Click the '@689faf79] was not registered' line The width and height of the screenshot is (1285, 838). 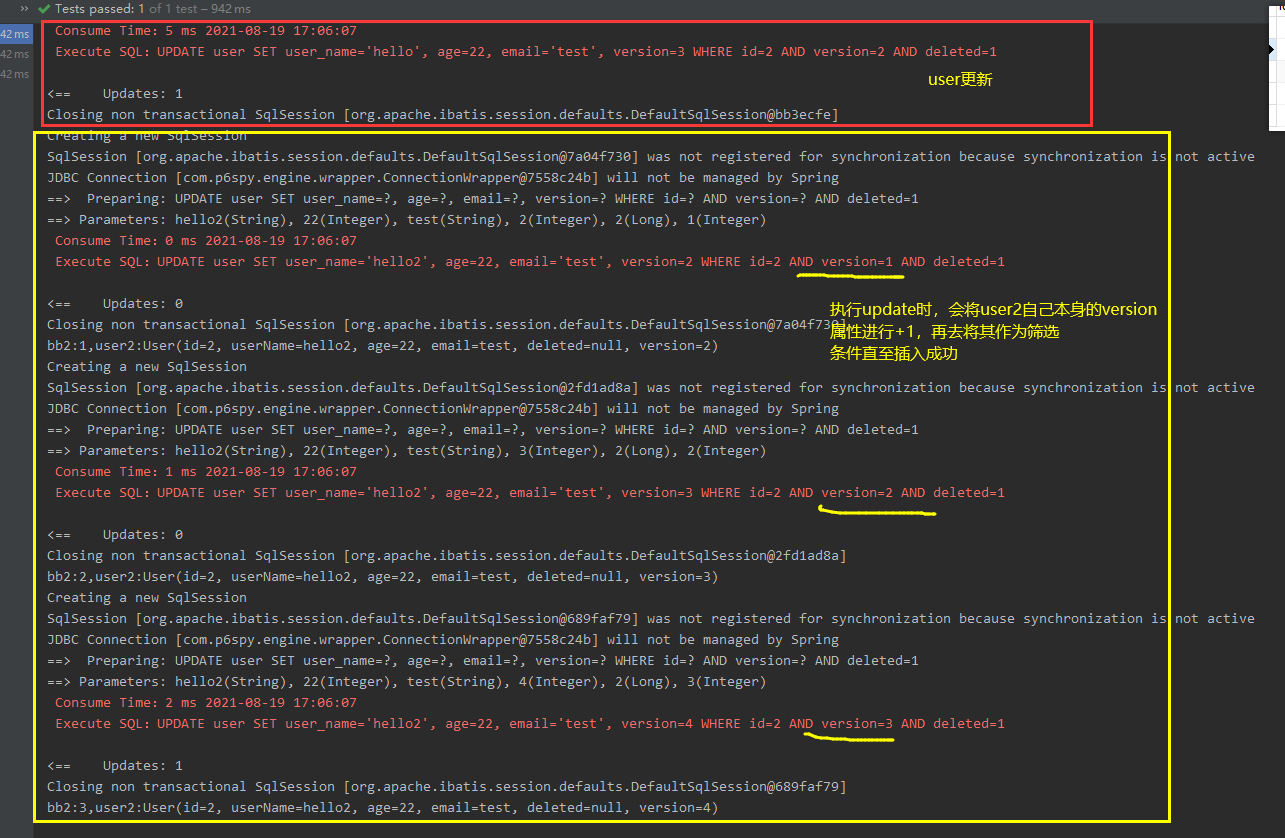(x=650, y=618)
